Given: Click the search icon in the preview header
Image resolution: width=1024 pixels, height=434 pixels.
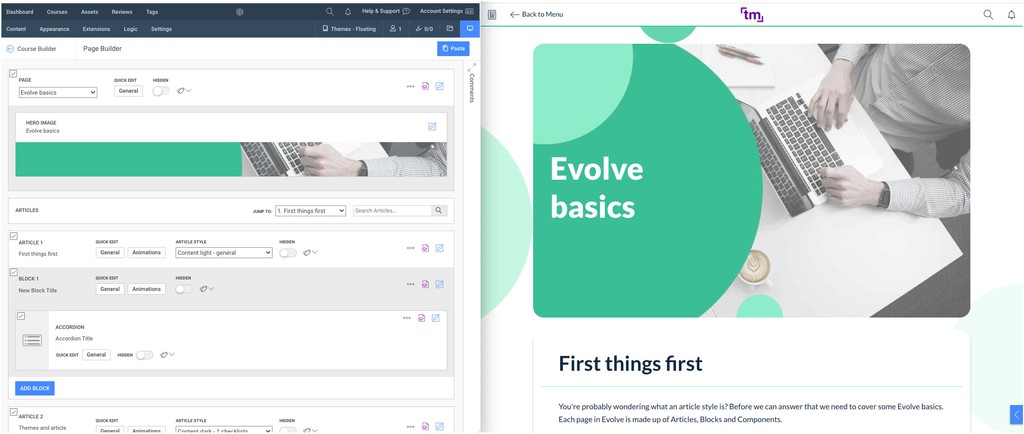Looking at the screenshot, I should pos(988,14).
